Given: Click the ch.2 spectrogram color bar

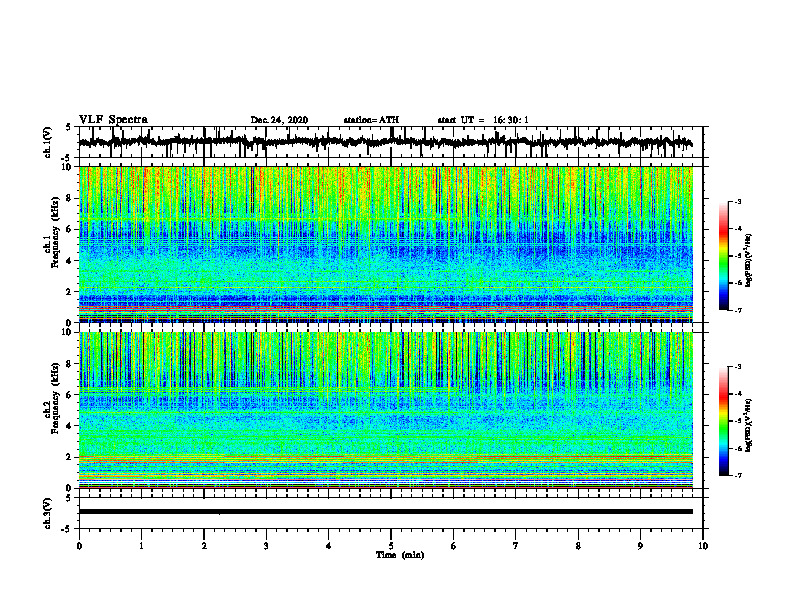Looking at the screenshot, I should coord(724,421).
